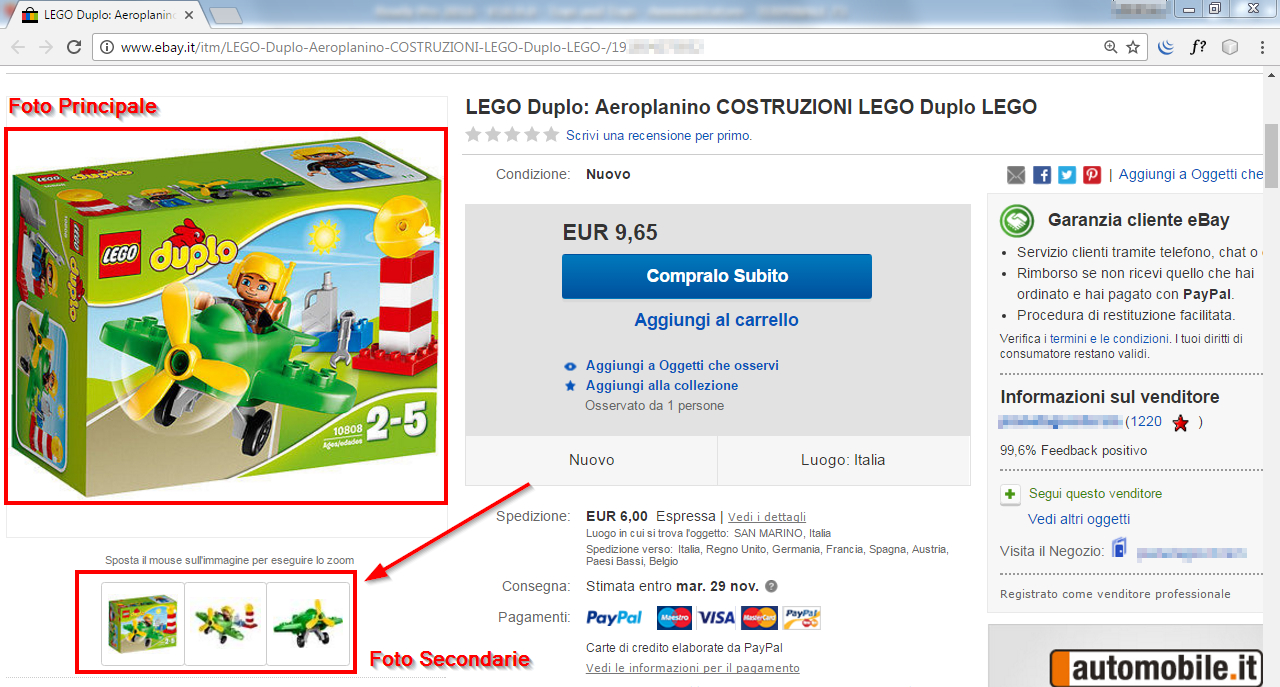The image size is (1280, 687).
Task: Share the listing via email icon
Action: coord(1016,175)
